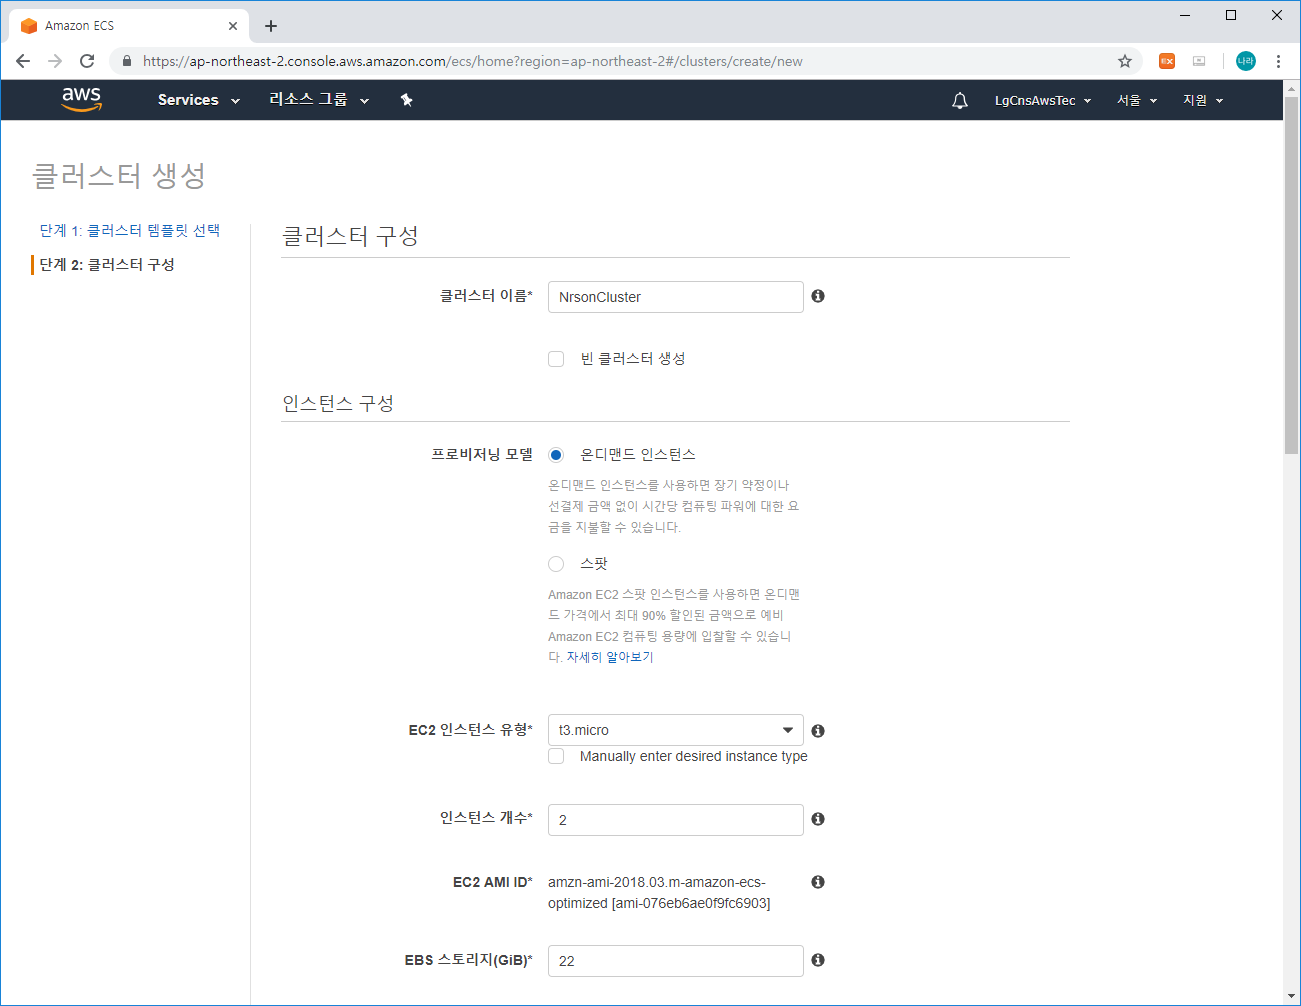The image size is (1301, 1006).
Task: Open a new browser tab with plus icon
Action: pyautogui.click(x=271, y=26)
